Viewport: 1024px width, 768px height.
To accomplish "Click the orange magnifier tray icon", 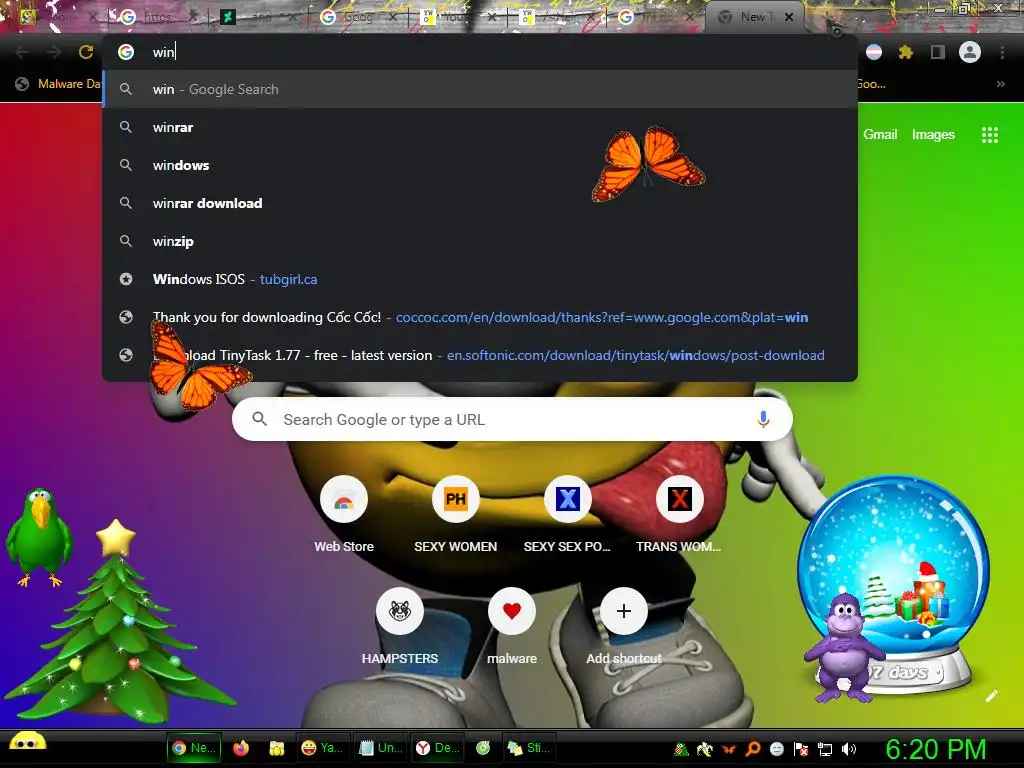I will 752,749.
